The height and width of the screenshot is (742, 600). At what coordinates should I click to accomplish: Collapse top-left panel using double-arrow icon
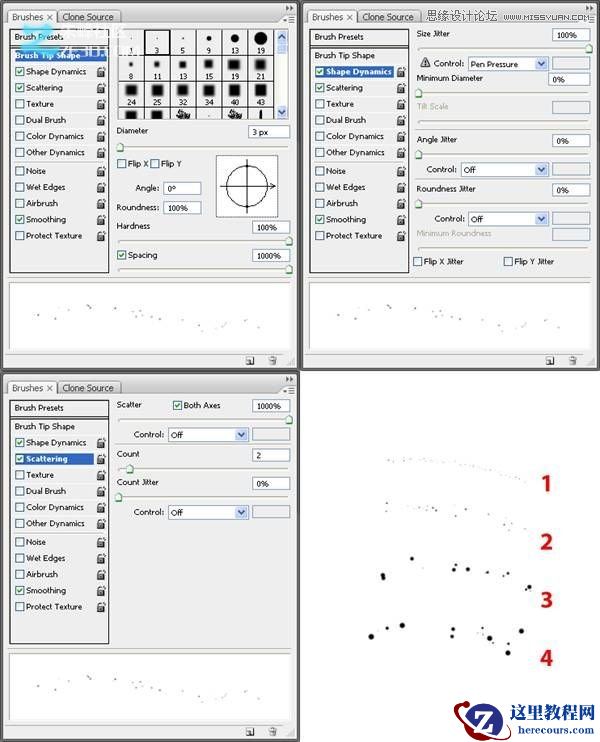(x=289, y=8)
